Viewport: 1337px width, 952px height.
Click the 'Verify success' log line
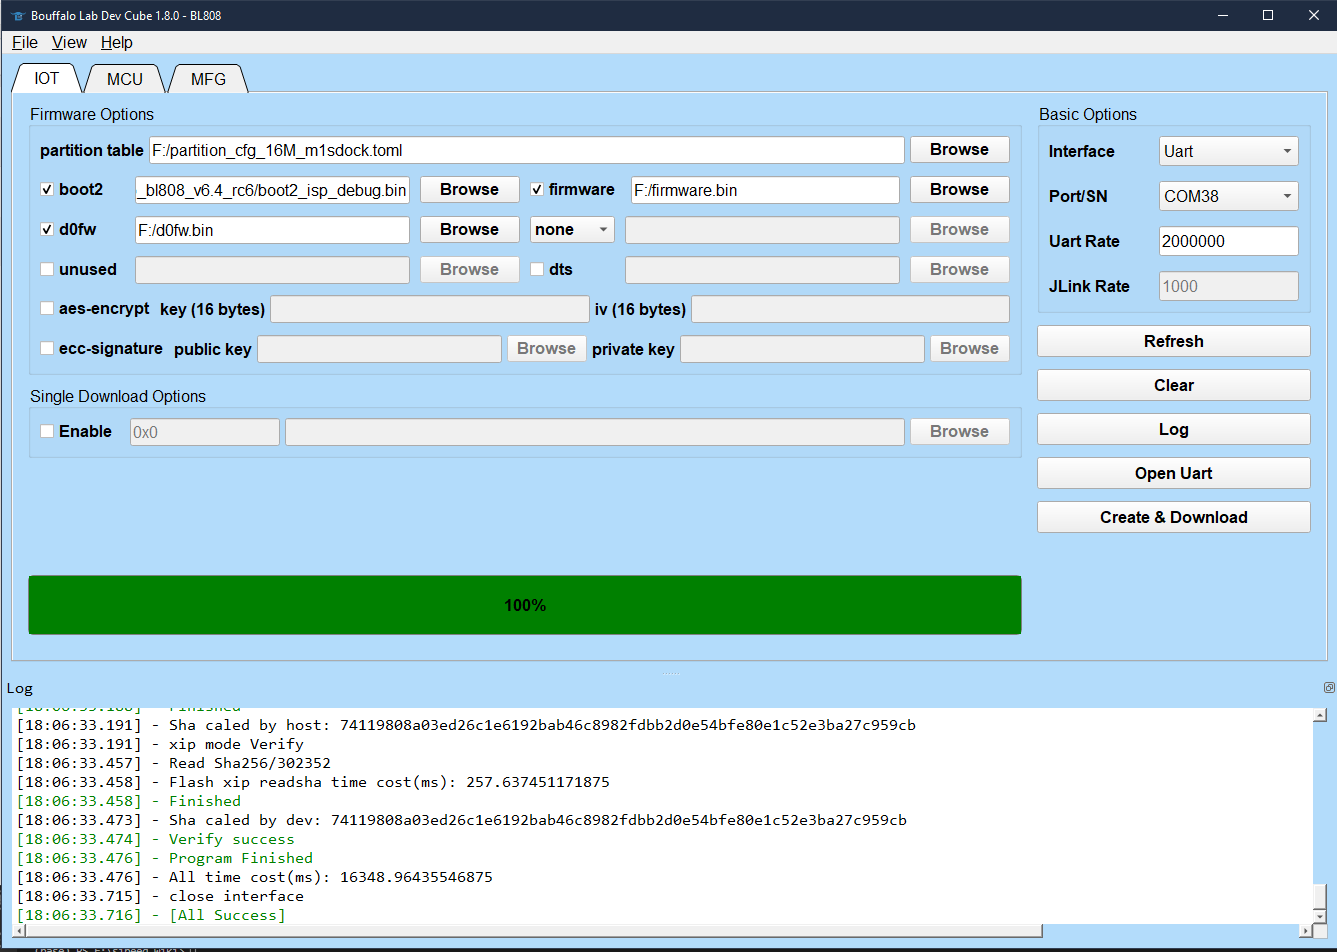coord(155,839)
